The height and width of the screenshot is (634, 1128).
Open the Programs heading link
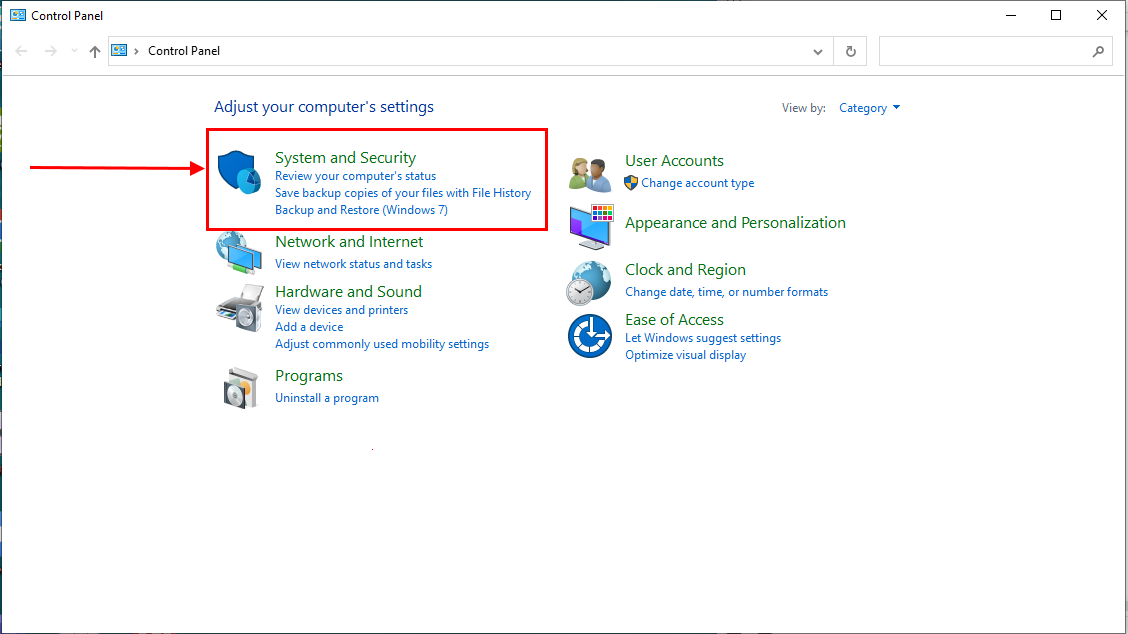pyautogui.click(x=309, y=376)
